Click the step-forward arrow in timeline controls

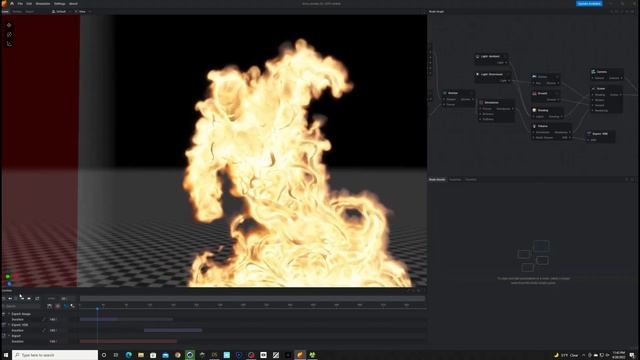pos(29,298)
